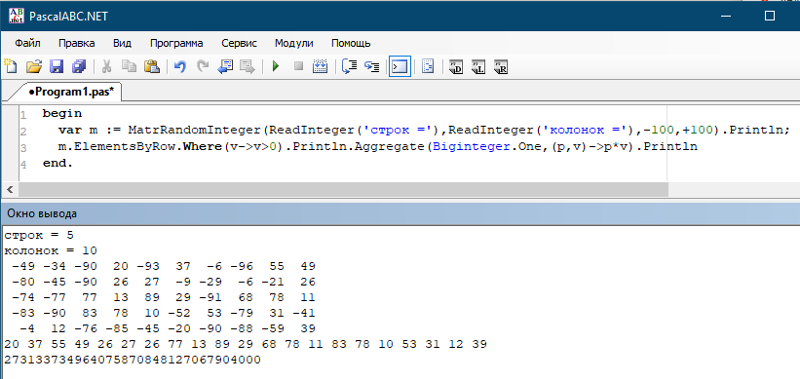This screenshot has width=800, height=379.
Task: Open the Помощь menu
Action: [x=351, y=43]
